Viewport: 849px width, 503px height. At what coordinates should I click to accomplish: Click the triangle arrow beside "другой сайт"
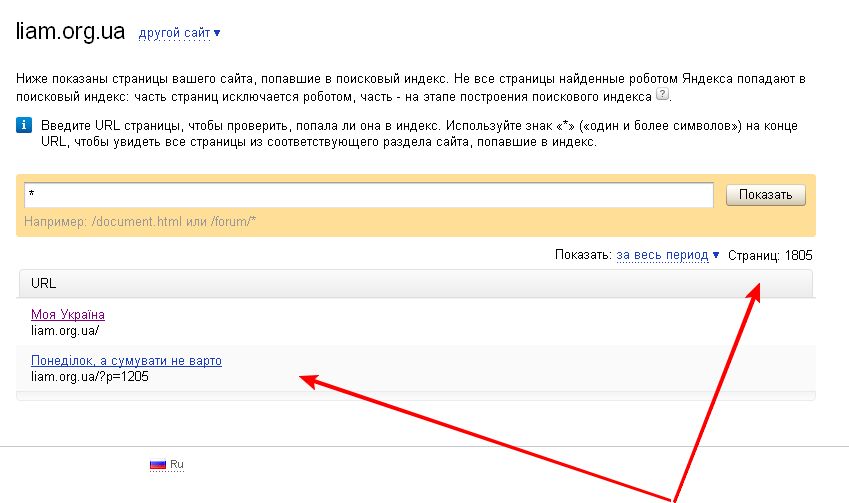(x=217, y=33)
